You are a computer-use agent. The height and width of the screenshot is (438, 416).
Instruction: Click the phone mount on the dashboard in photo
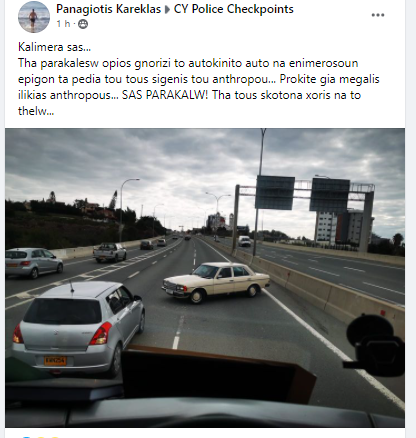(x=374, y=345)
